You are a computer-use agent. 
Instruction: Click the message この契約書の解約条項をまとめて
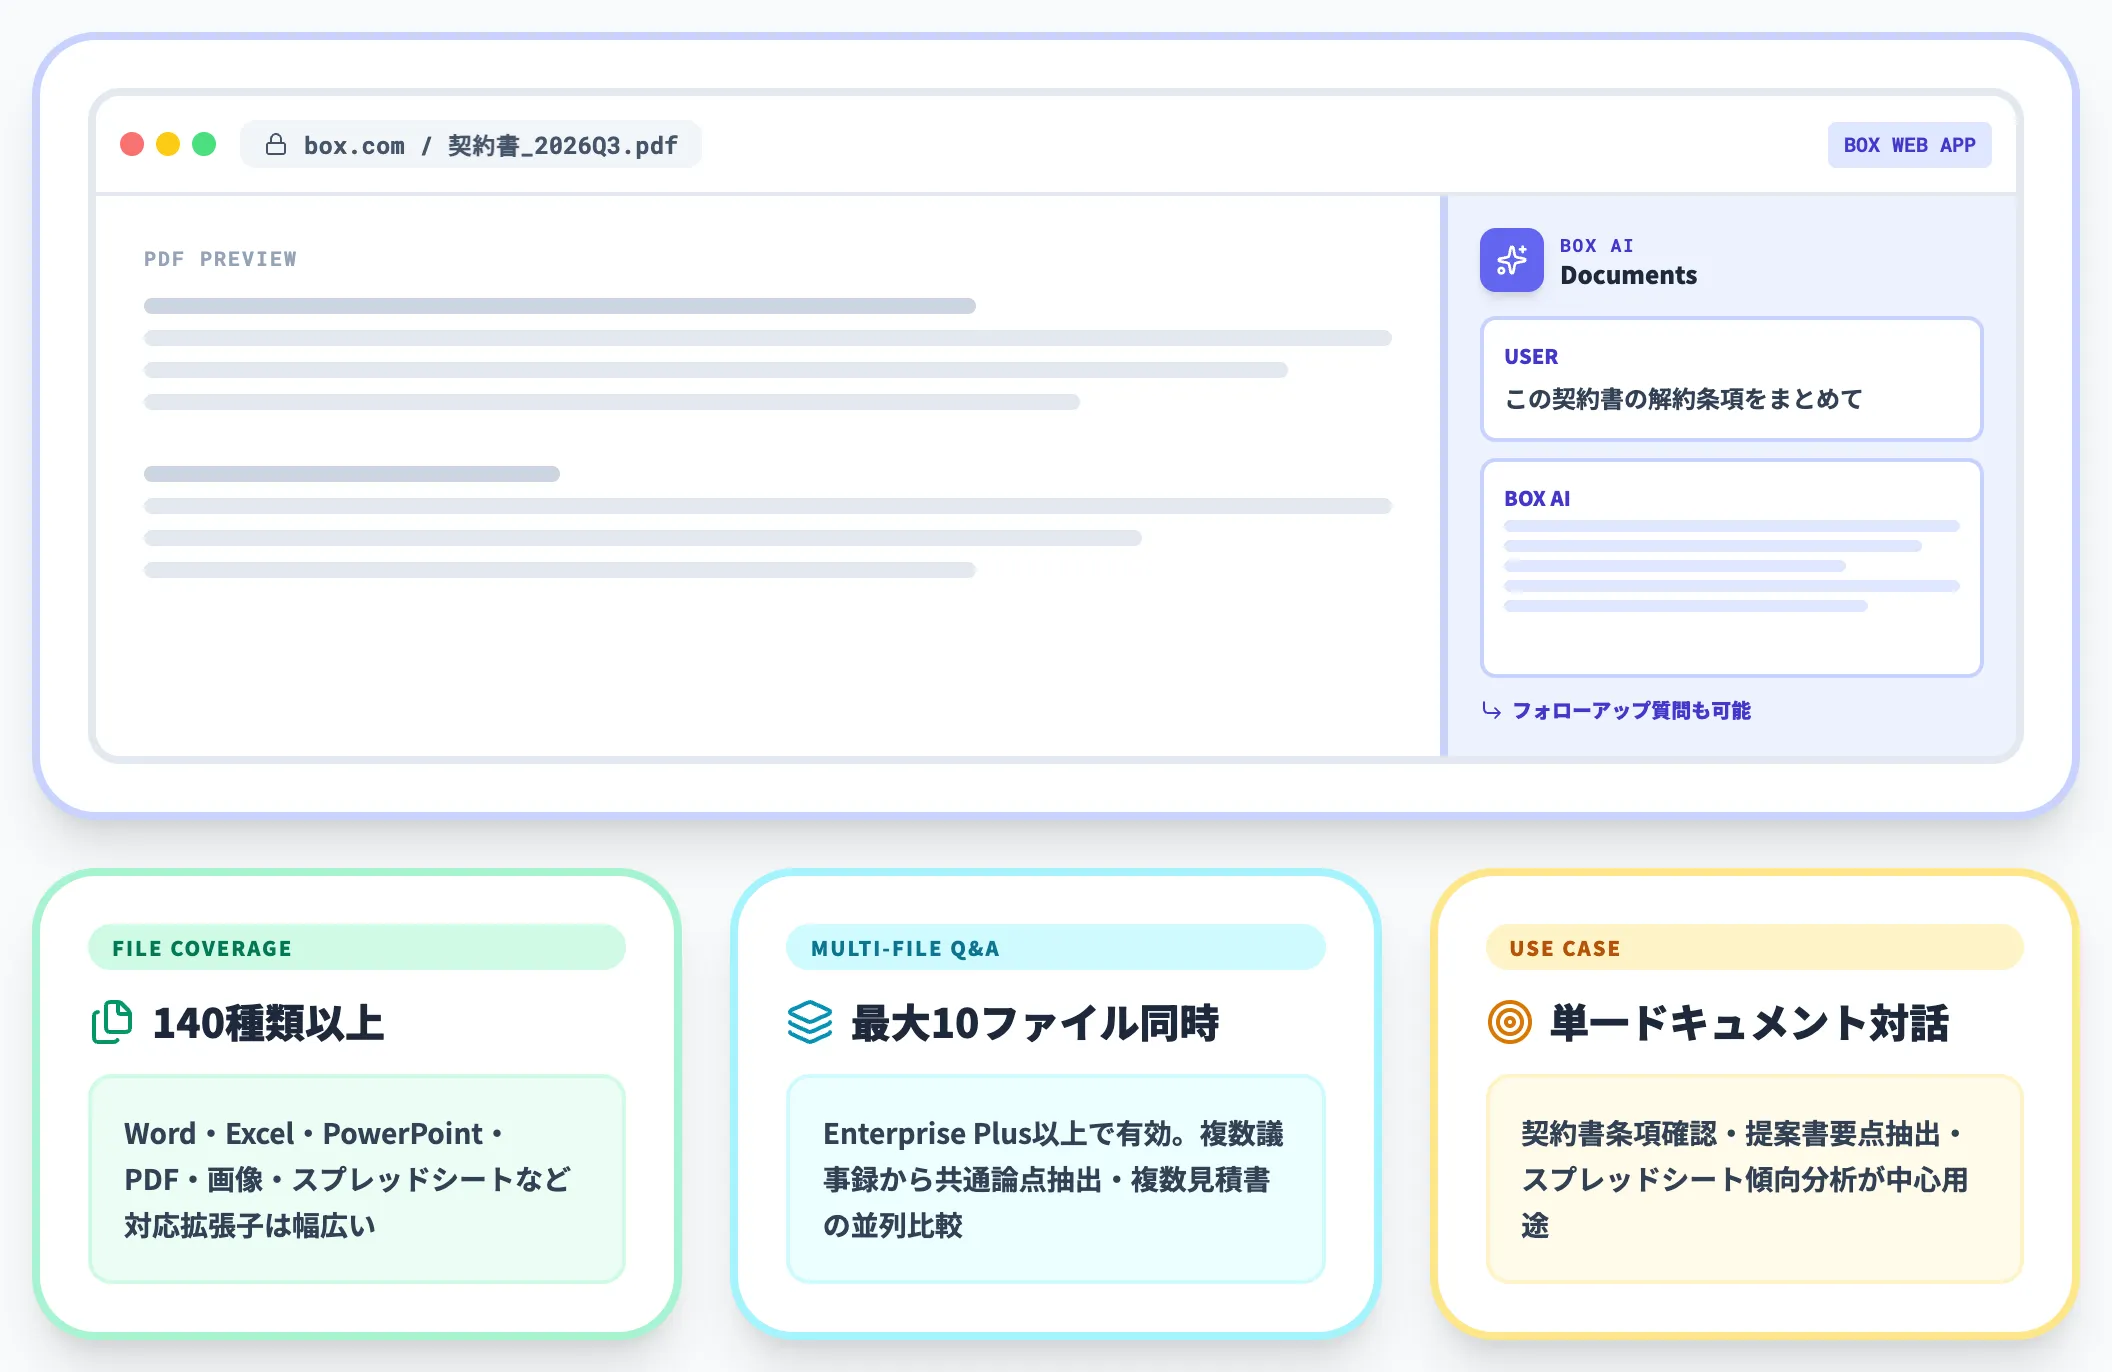(1683, 399)
